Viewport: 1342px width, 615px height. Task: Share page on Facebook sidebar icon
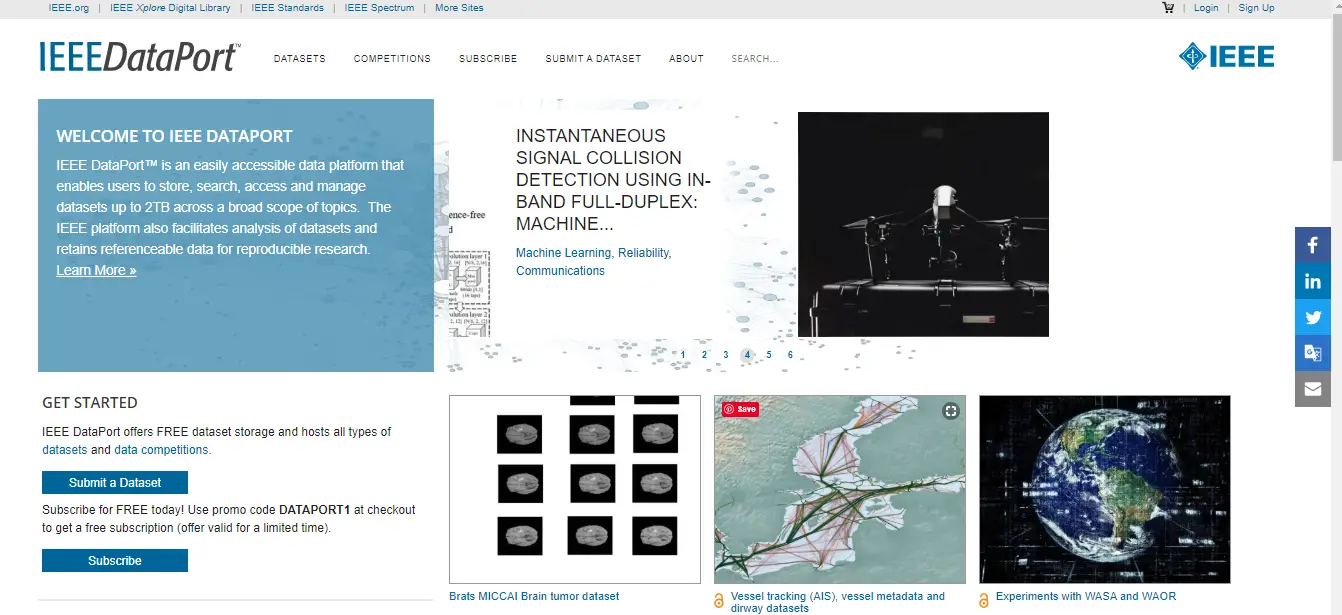(x=1313, y=245)
